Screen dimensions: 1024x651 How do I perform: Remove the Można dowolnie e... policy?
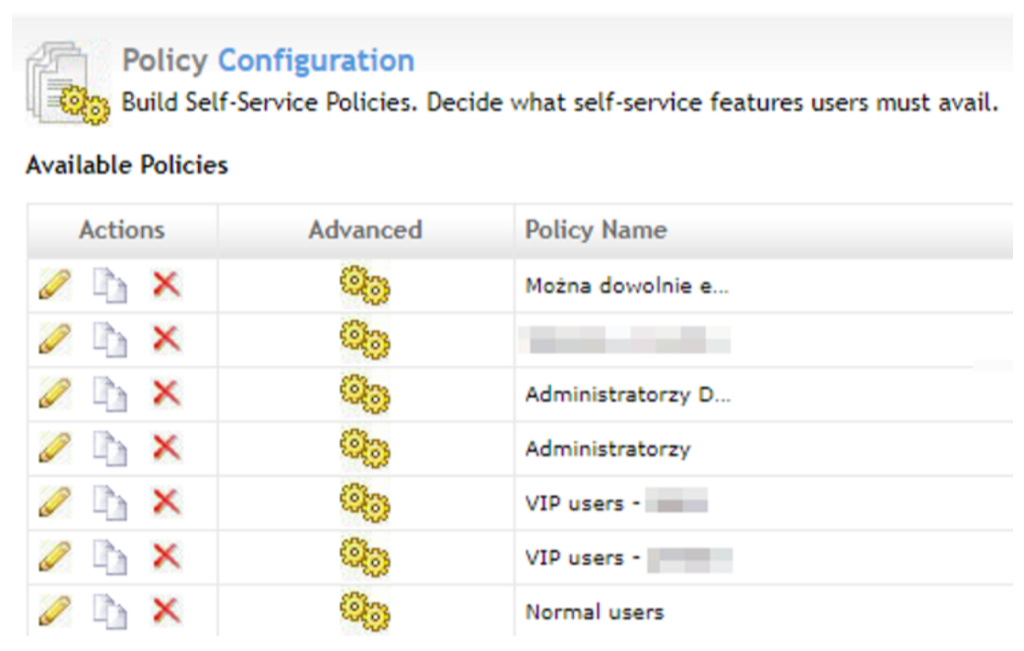click(x=165, y=286)
